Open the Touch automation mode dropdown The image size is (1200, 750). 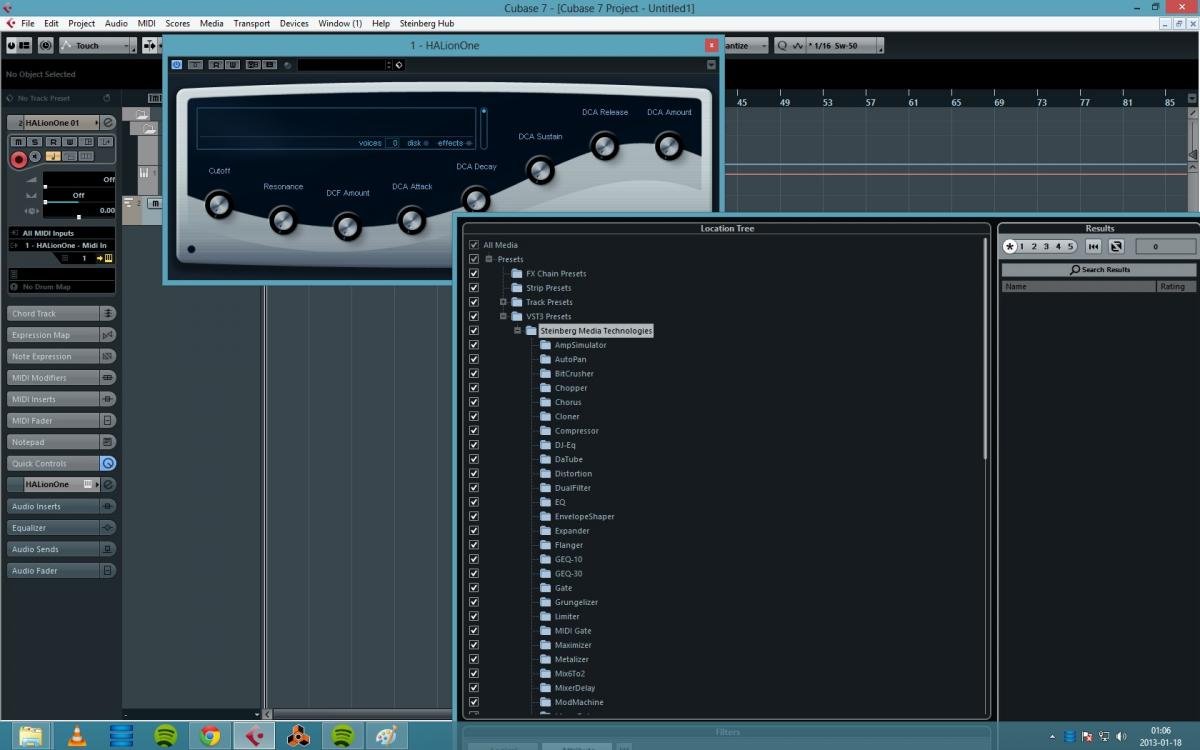pos(97,45)
